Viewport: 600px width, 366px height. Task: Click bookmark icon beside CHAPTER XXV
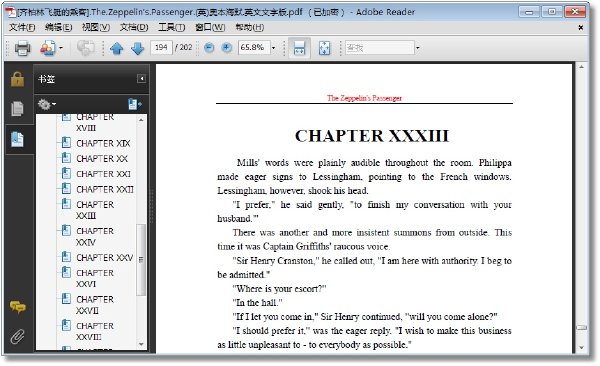[66, 257]
